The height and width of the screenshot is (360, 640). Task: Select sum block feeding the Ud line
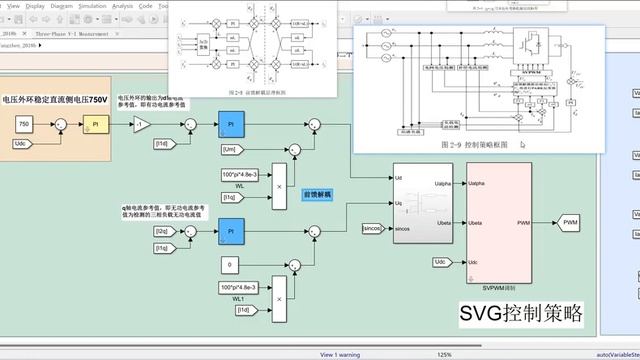314,124
